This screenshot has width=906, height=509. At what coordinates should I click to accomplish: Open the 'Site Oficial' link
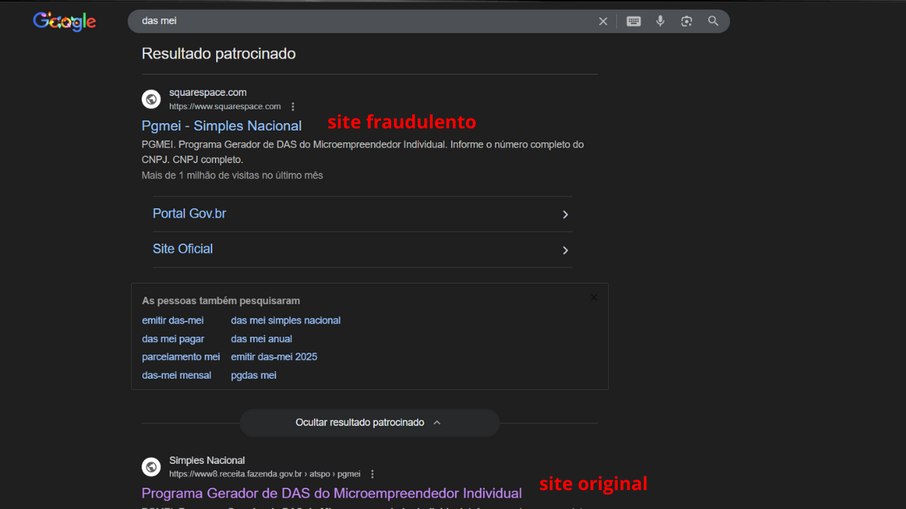pyautogui.click(x=183, y=248)
